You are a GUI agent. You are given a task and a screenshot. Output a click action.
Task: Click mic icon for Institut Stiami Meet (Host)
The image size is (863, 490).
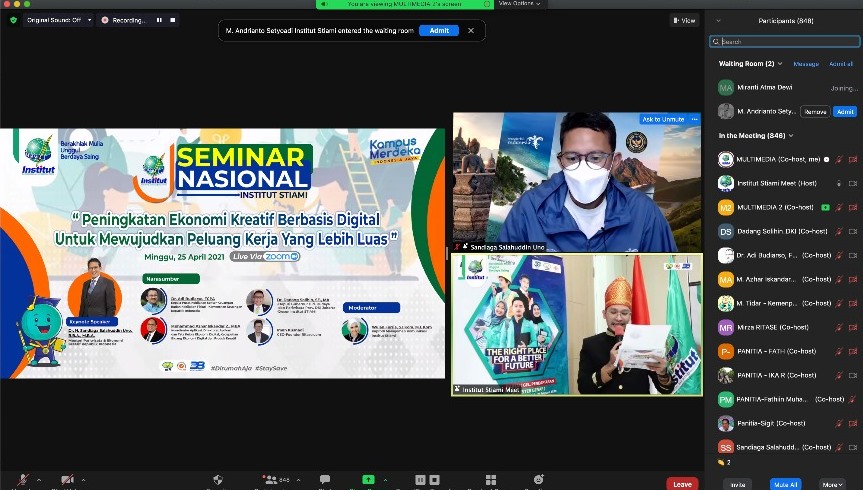[839, 183]
